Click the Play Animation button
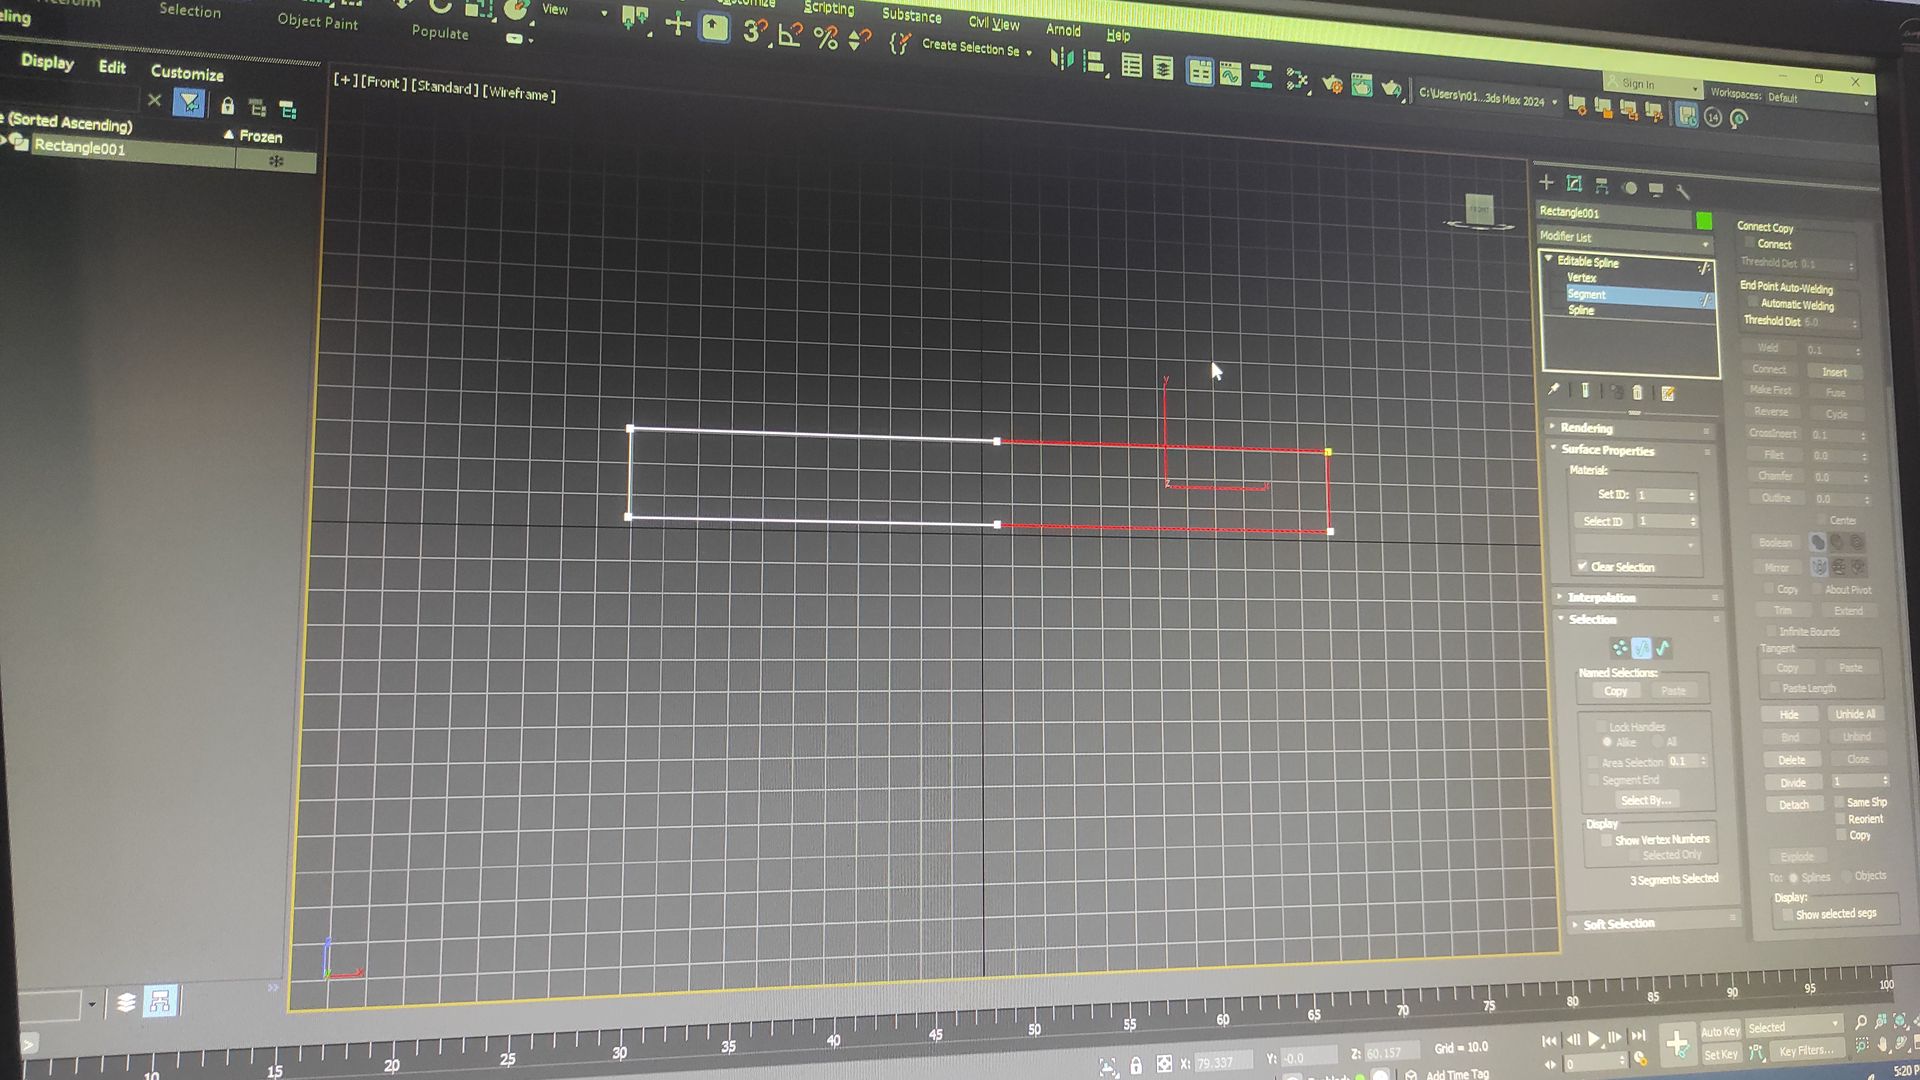Image resolution: width=1920 pixels, height=1080 pixels. tap(1593, 1039)
